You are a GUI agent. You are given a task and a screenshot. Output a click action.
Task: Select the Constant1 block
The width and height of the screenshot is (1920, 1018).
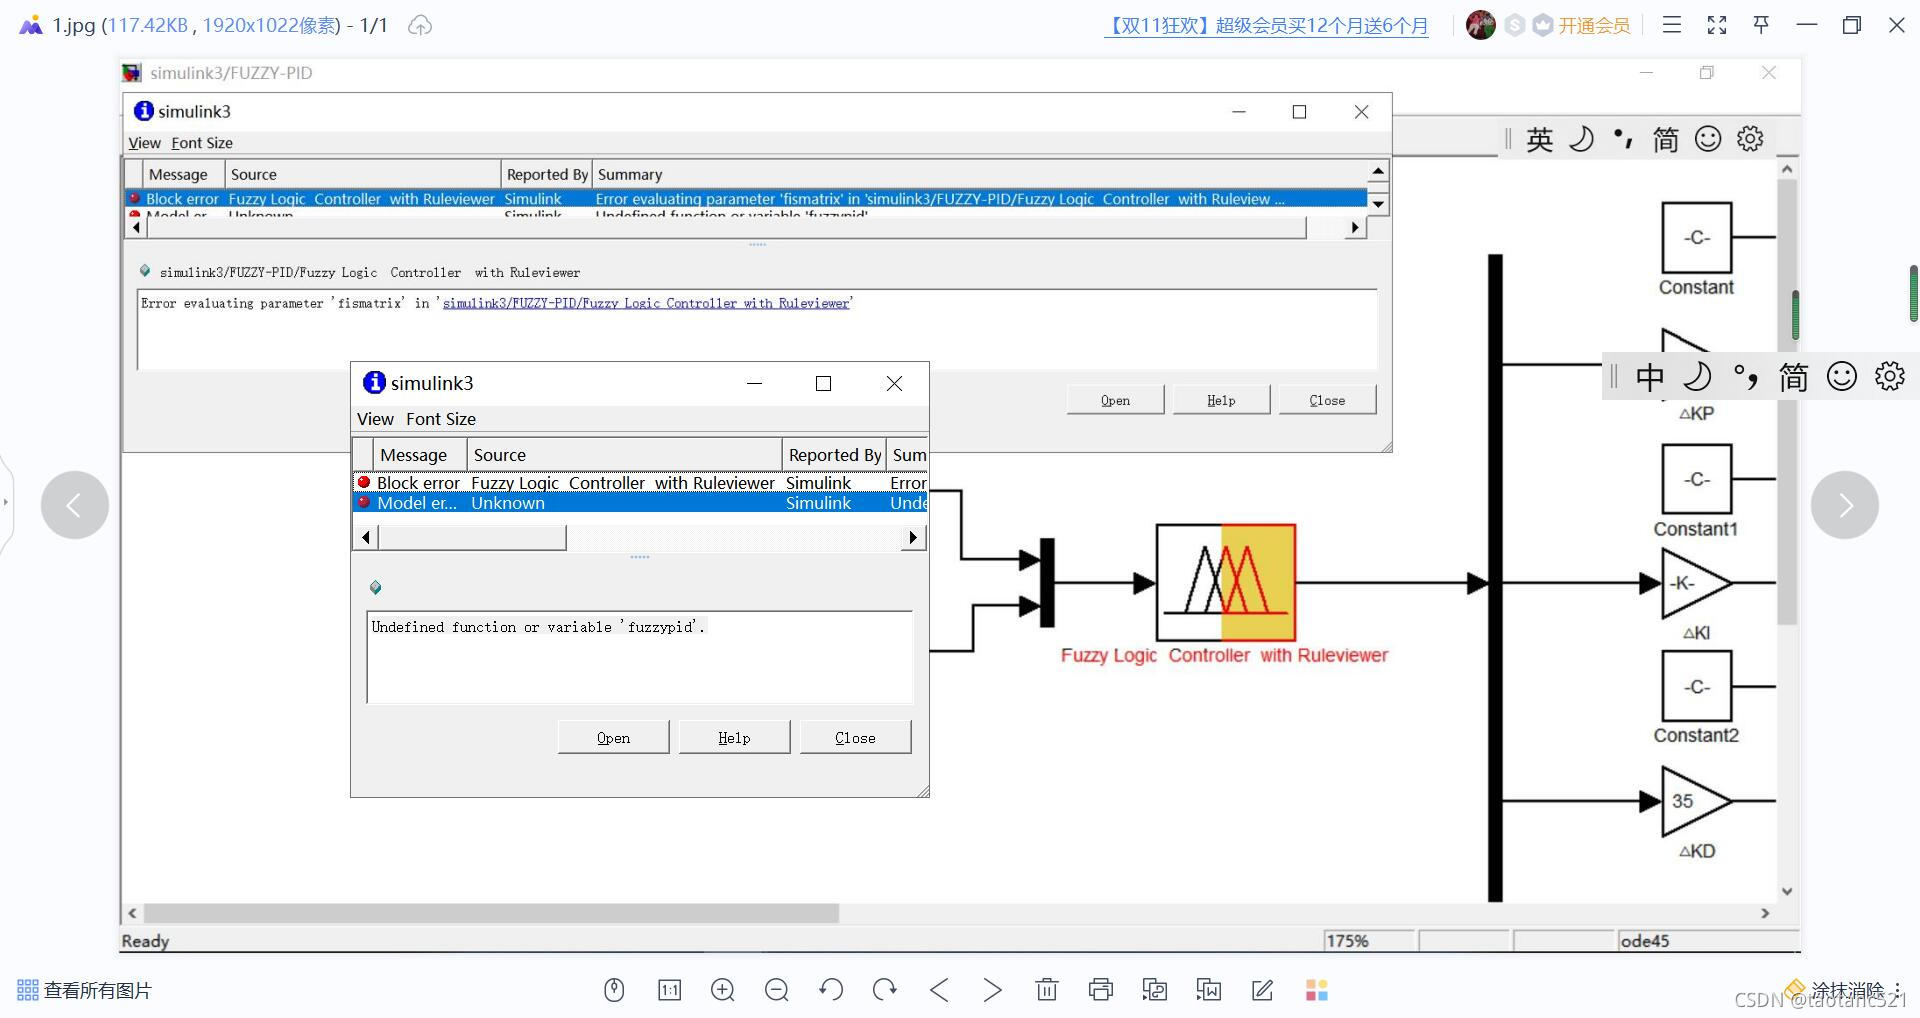point(1697,479)
